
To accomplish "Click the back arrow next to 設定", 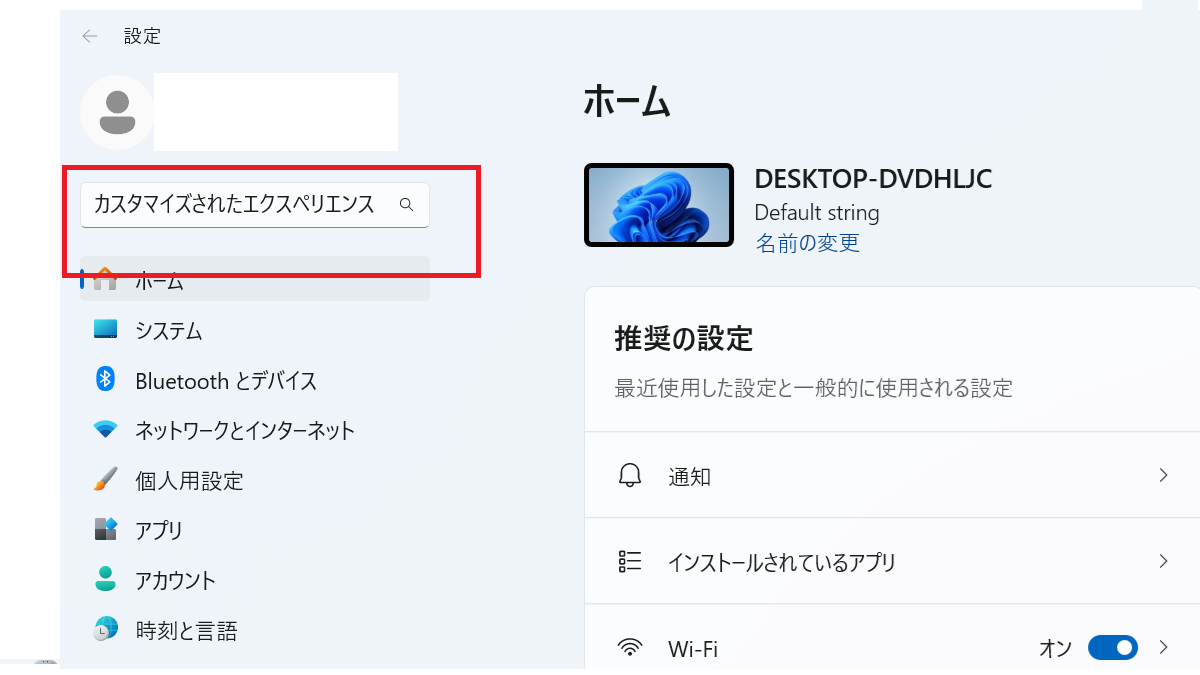I will (90, 36).
